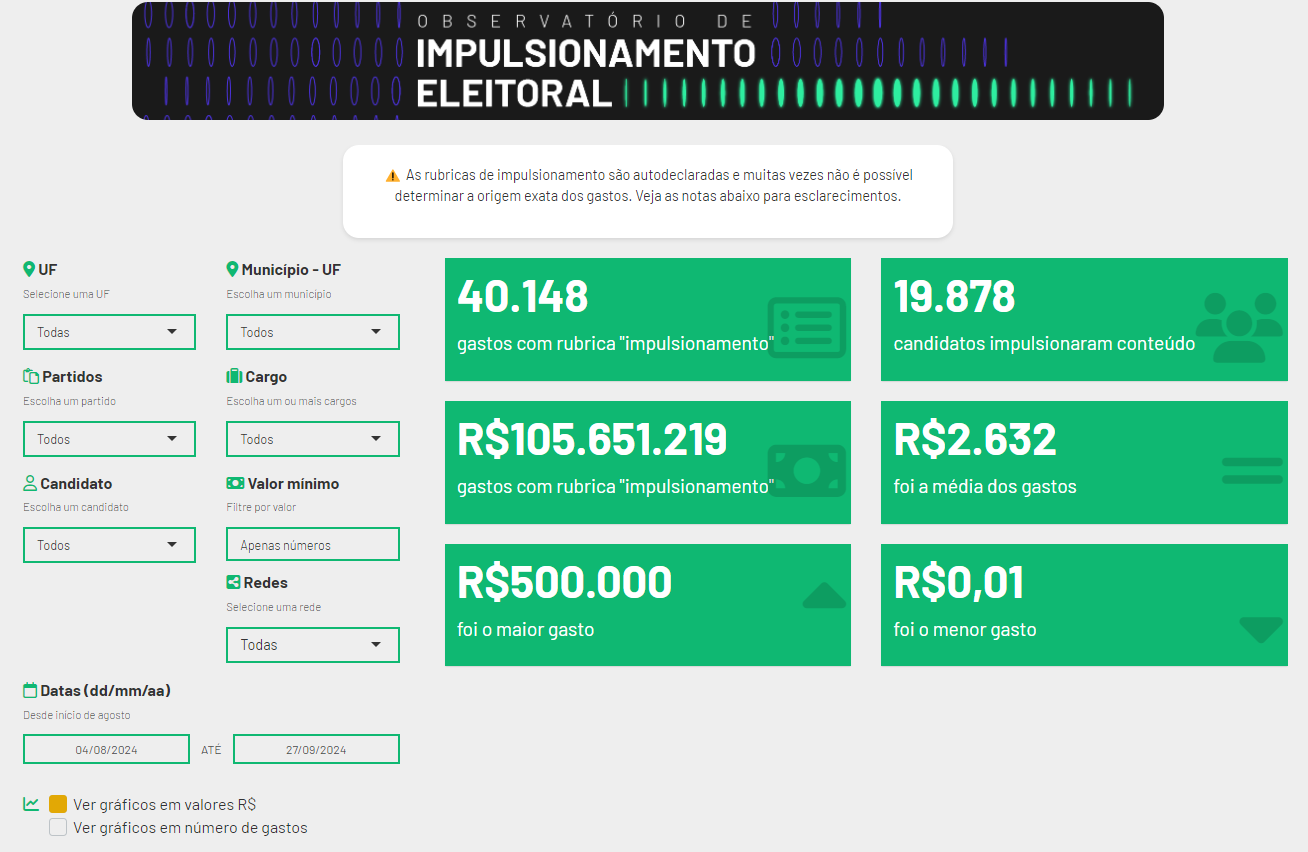This screenshot has height=852, width=1308.
Task: Select the start date field 04/08/2024
Action: click(106, 749)
